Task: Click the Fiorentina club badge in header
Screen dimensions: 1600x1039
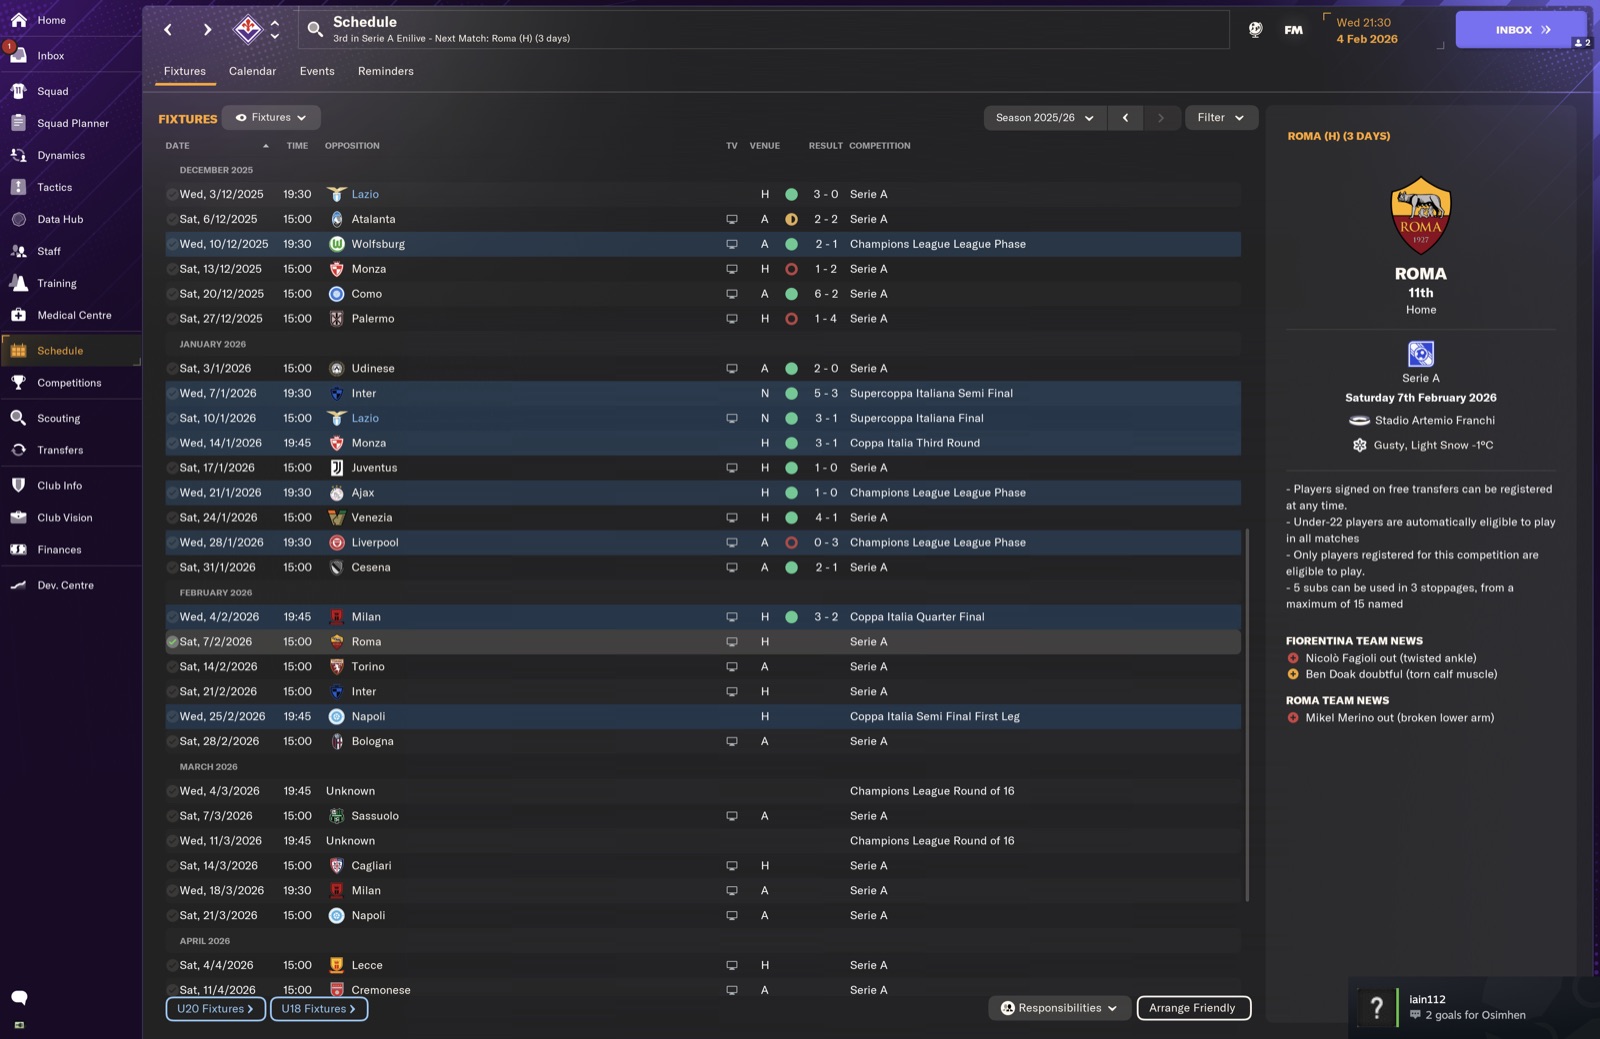Action: tap(247, 29)
